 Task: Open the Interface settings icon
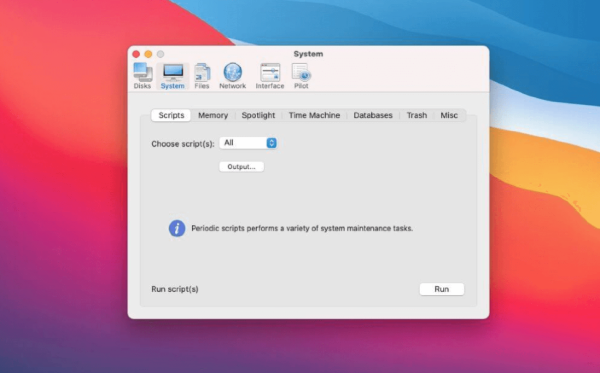(x=270, y=76)
